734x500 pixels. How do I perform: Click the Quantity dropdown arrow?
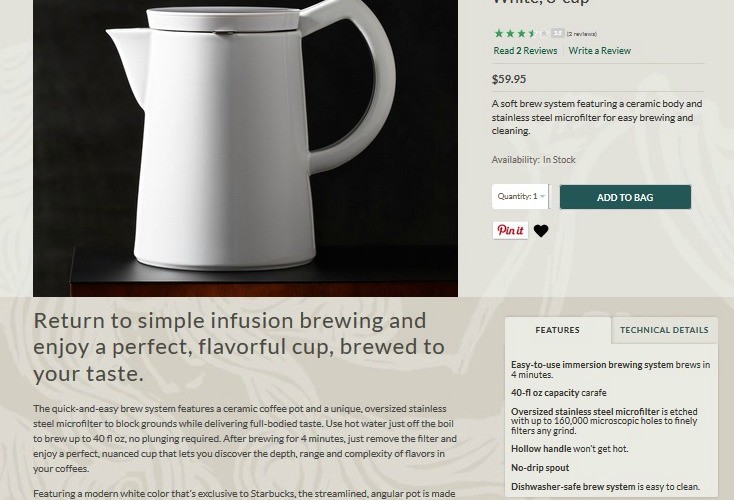point(542,197)
